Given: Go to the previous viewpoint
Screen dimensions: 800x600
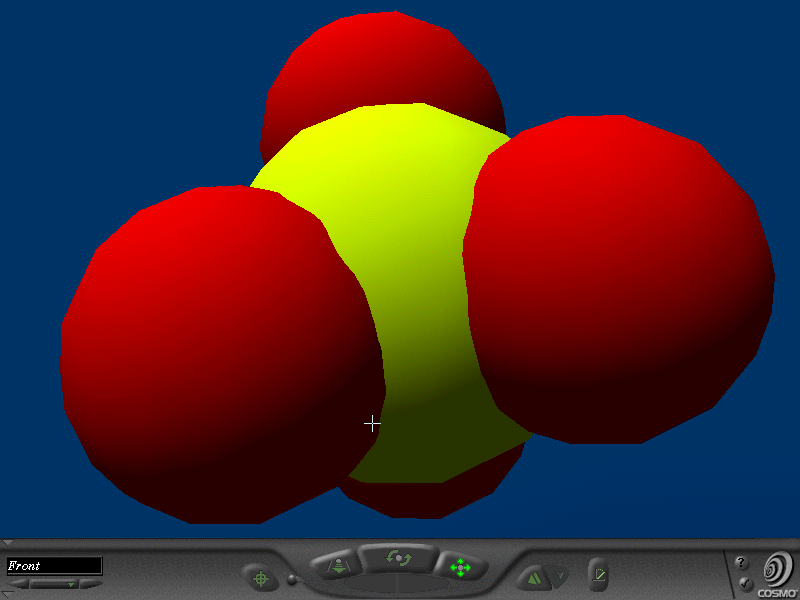Looking at the screenshot, I should (x=20, y=584).
